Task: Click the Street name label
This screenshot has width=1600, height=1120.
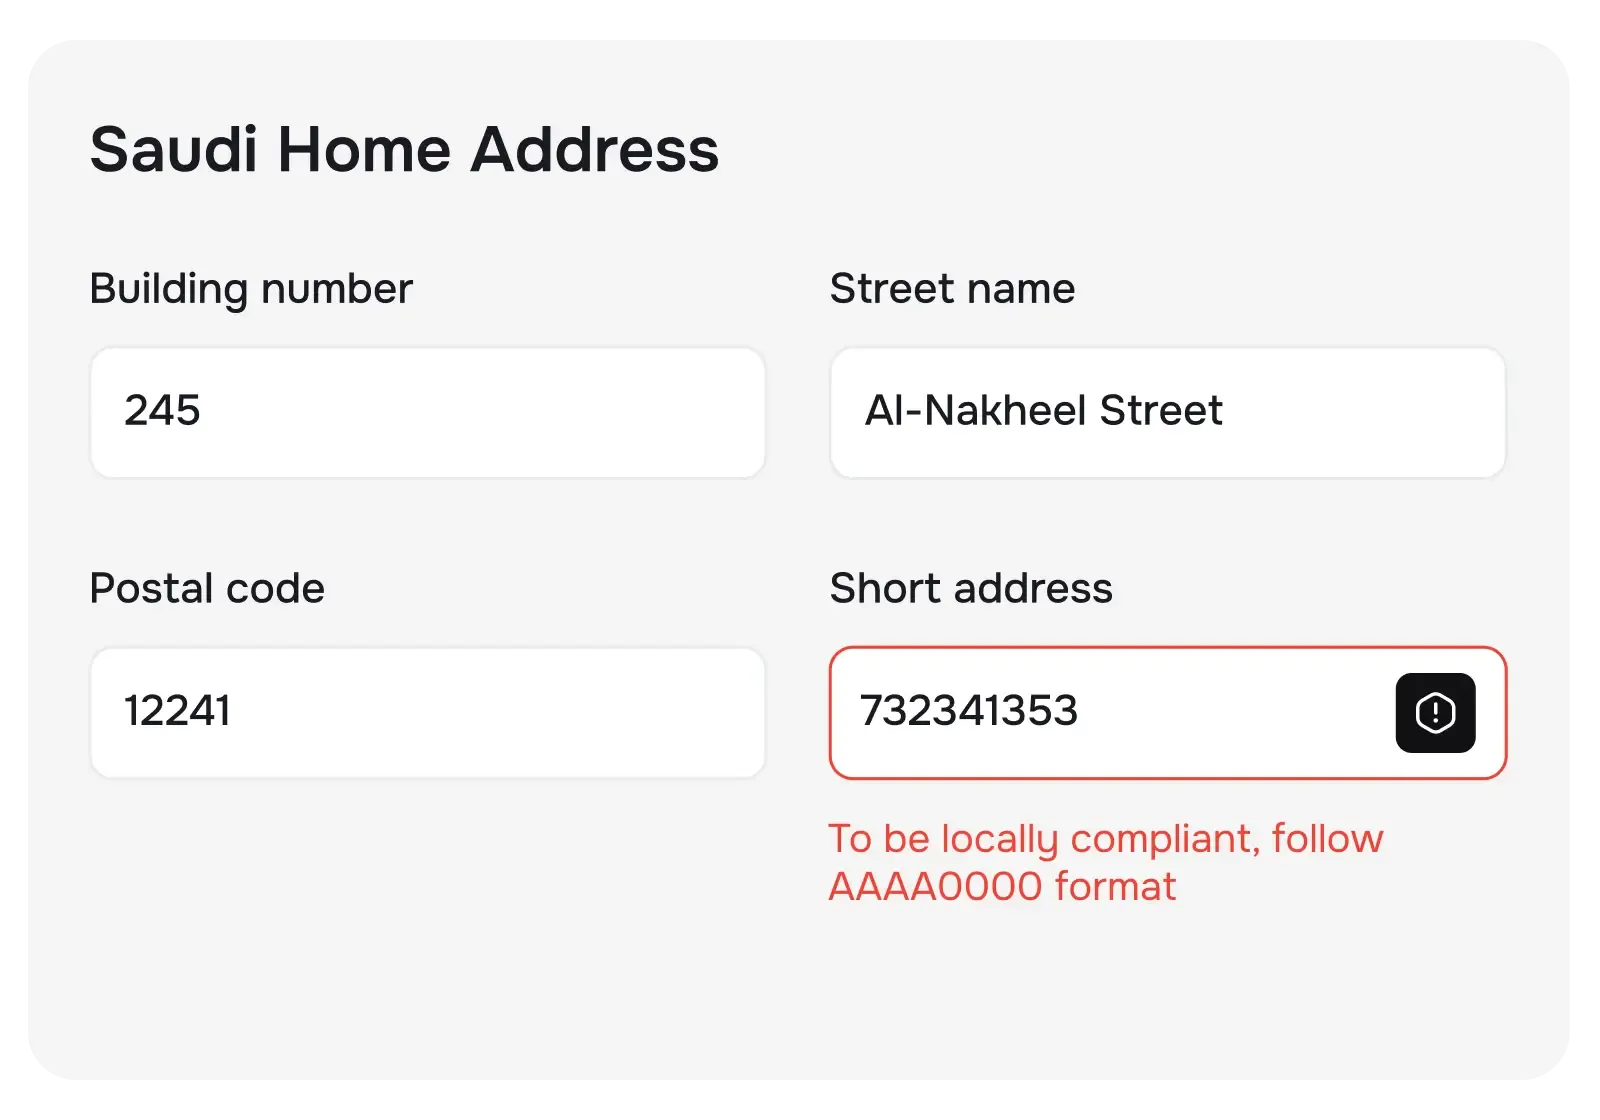Action: pos(953,289)
